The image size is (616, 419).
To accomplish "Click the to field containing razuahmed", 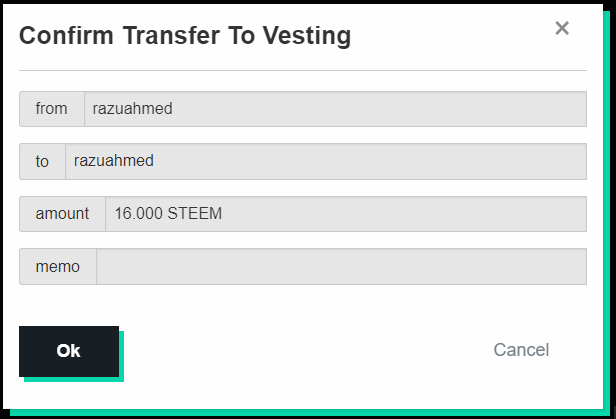I will pyautogui.click(x=325, y=161).
